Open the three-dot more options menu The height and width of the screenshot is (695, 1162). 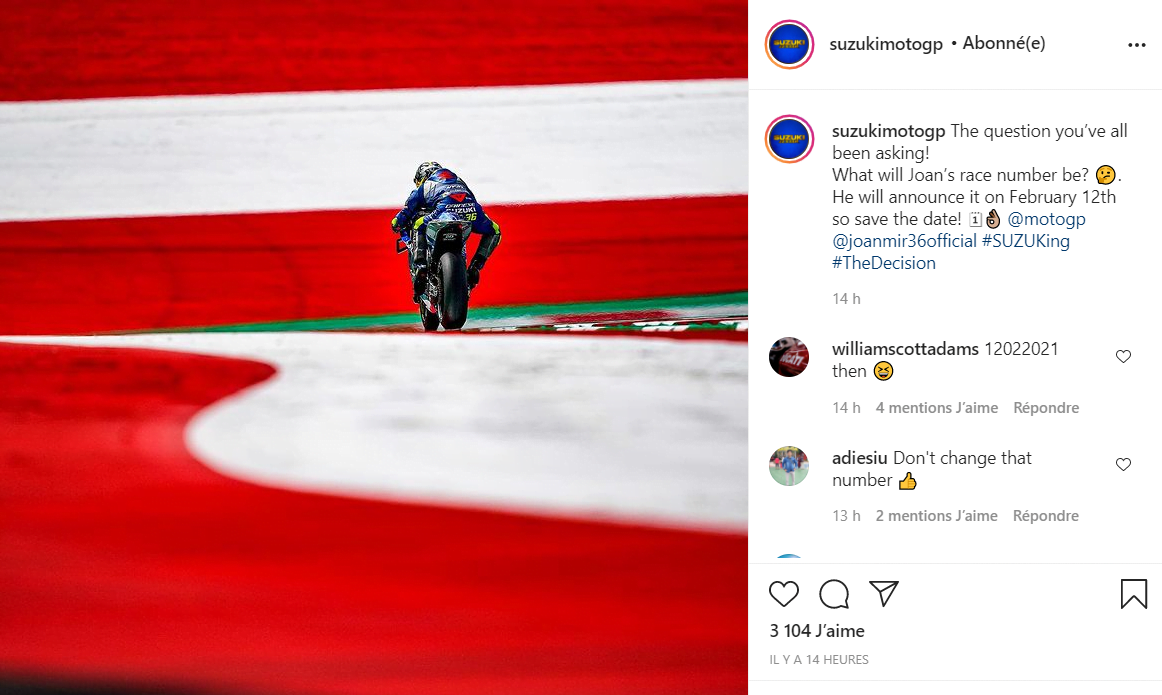pos(1137,45)
